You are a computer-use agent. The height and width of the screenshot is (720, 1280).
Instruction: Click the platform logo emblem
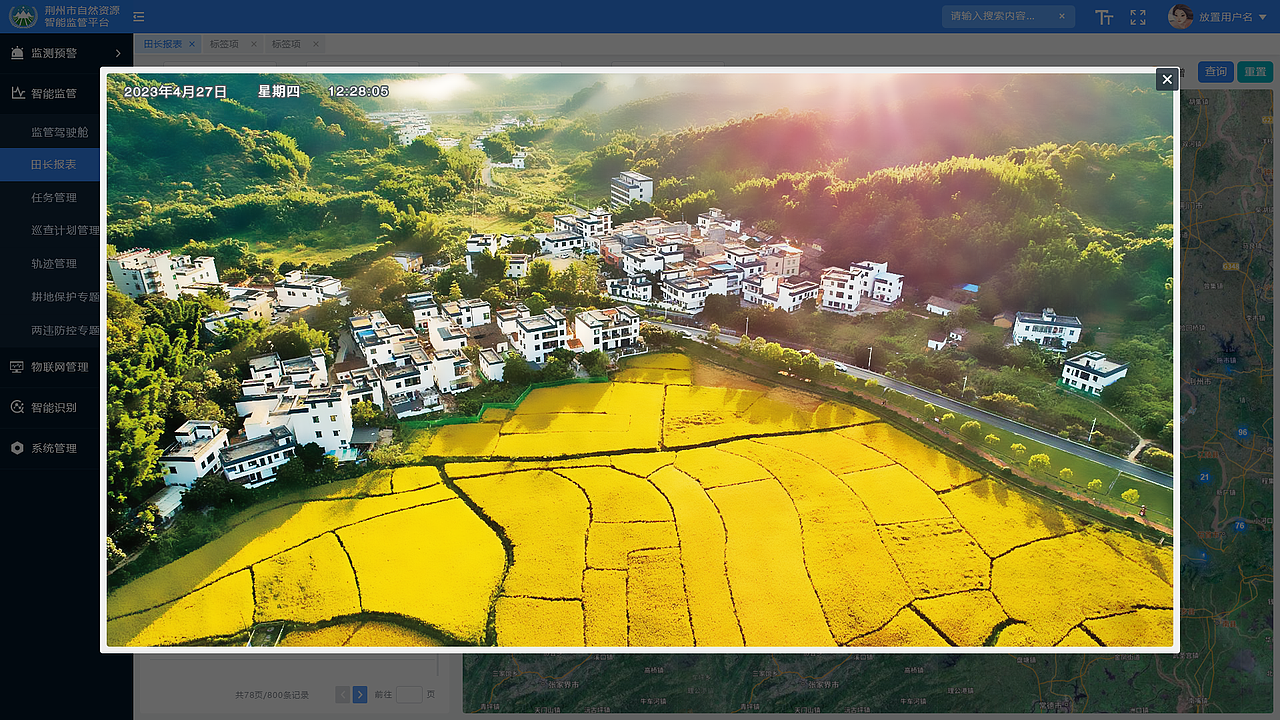[x=23, y=16]
